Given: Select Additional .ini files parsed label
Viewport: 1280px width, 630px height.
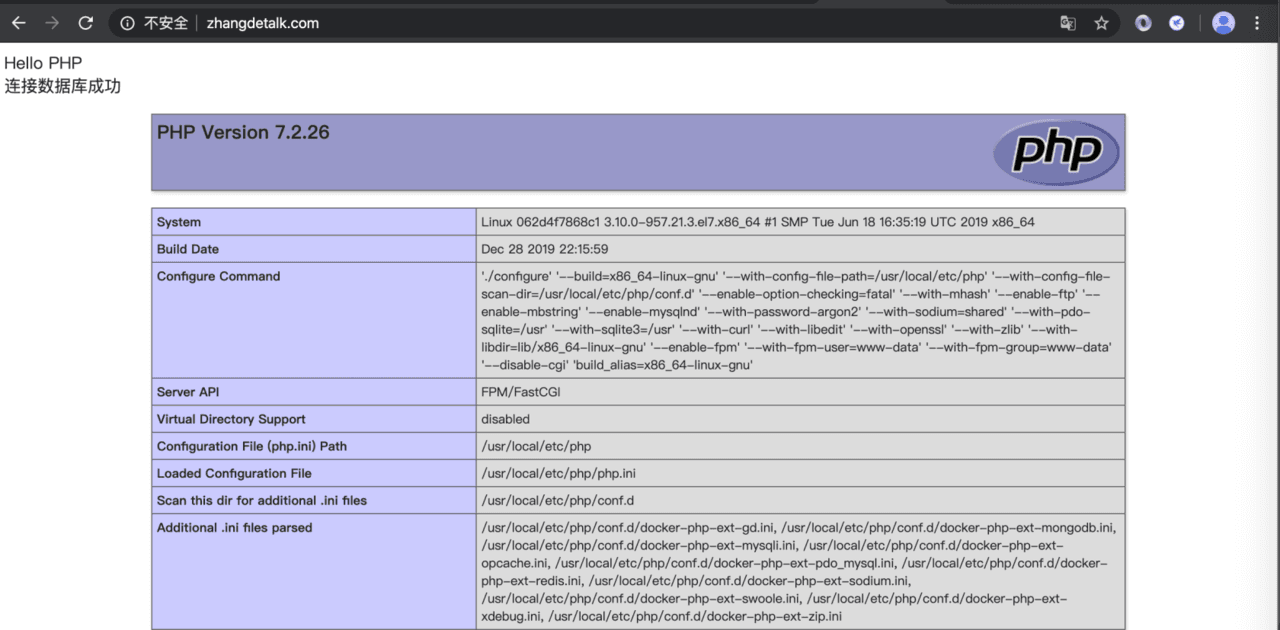Looking at the screenshot, I should 235,527.
